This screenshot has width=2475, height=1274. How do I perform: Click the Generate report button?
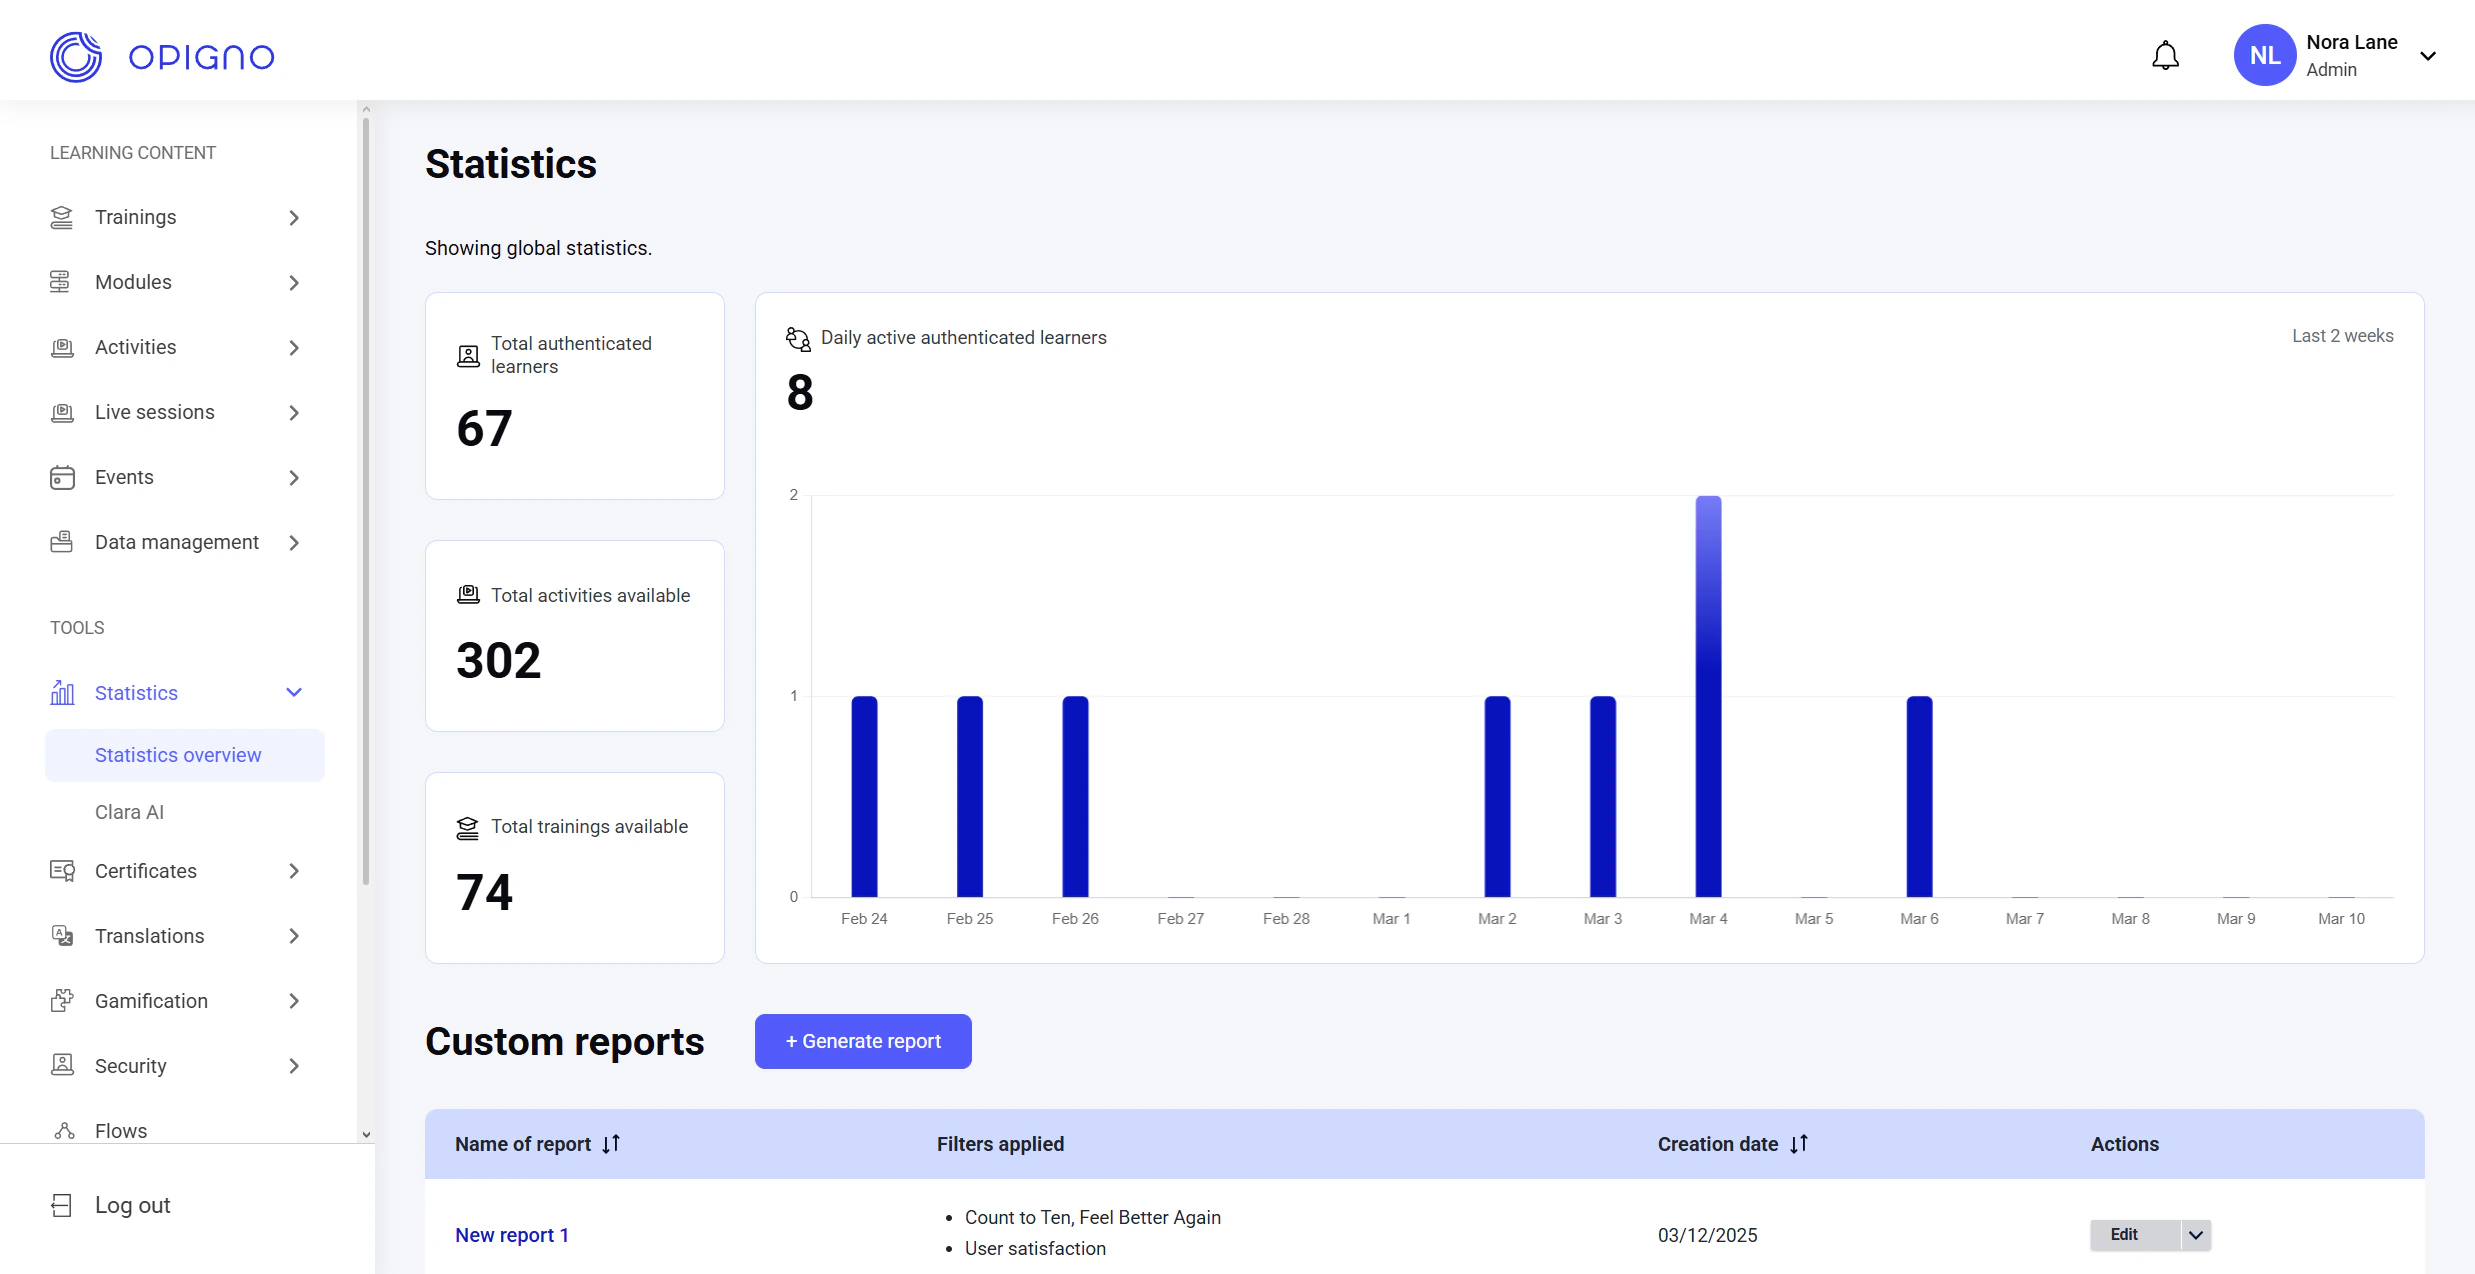point(863,1041)
